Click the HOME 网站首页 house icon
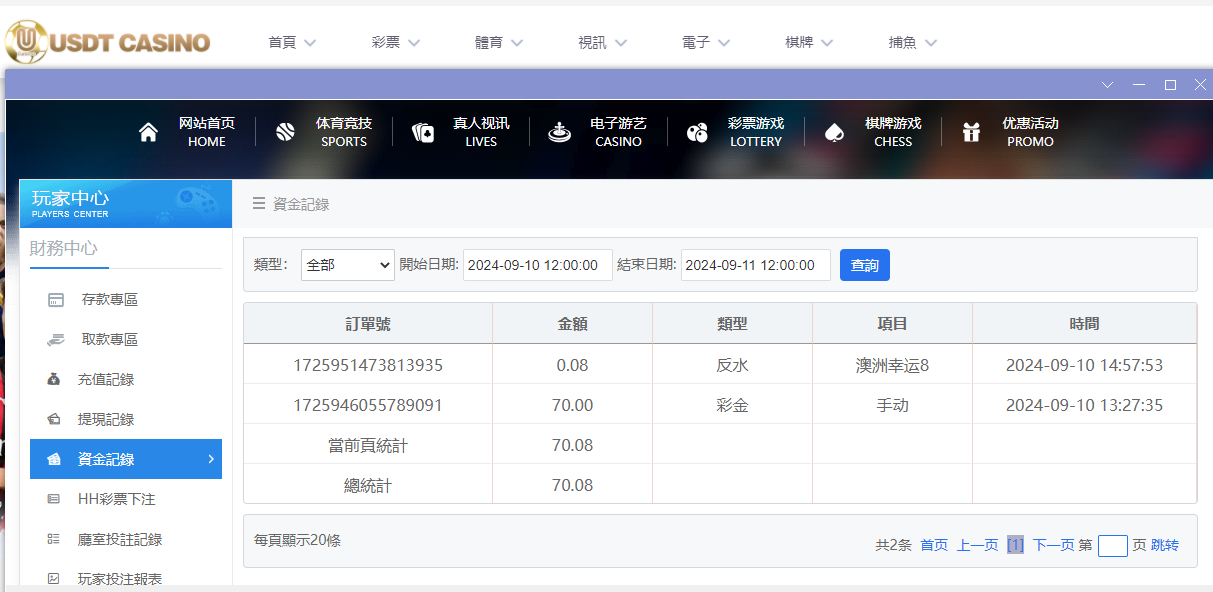Viewport: 1213px width, 592px height. [x=148, y=131]
